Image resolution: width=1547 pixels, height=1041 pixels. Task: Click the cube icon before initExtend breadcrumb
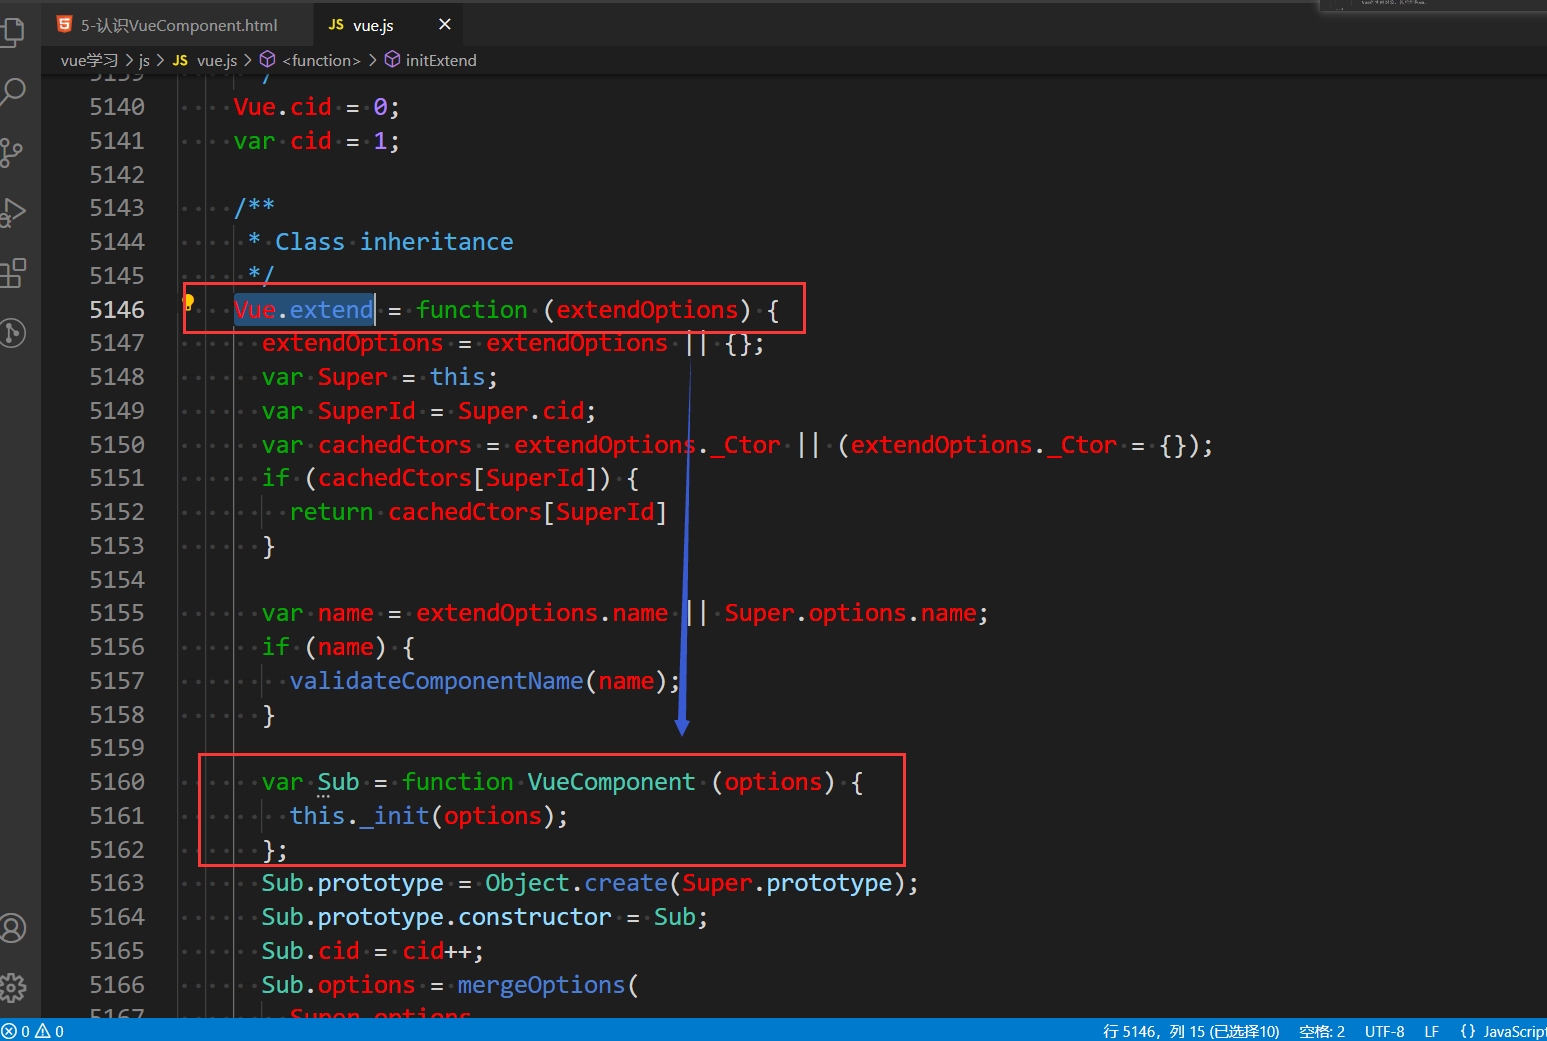point(393,60)
